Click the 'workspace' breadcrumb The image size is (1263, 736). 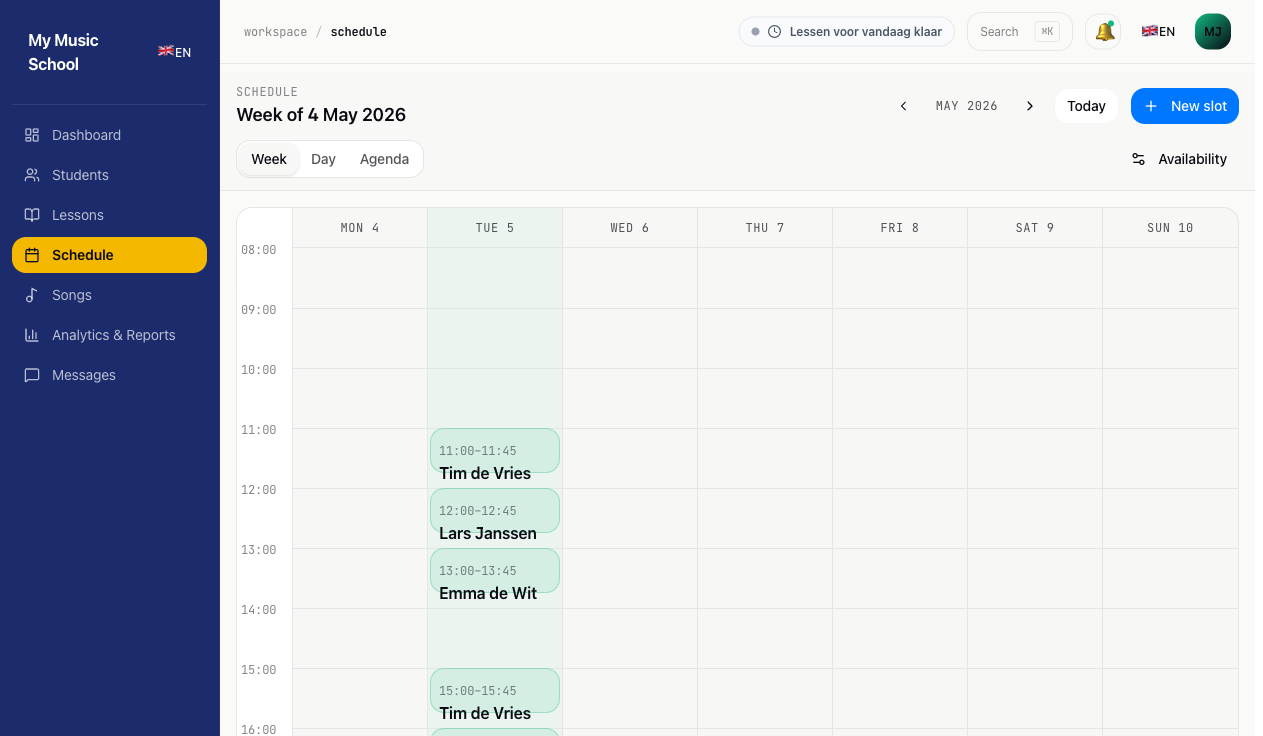[x=275, y=32]
